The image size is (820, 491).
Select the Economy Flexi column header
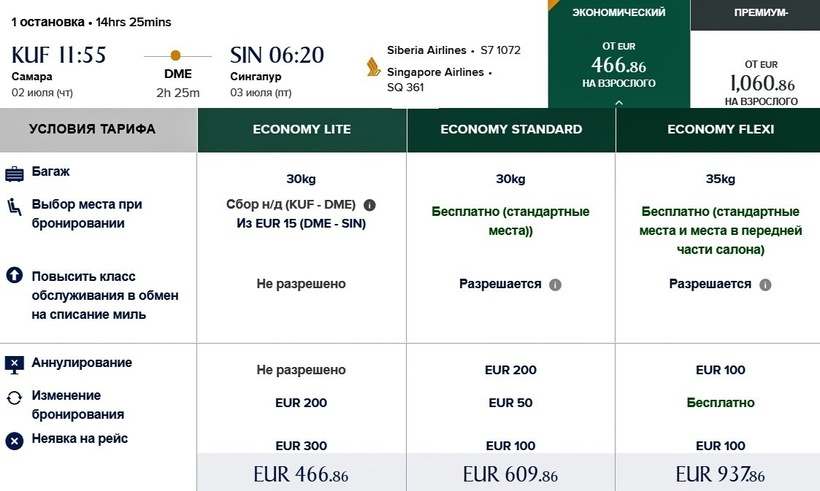click(720, 129)
